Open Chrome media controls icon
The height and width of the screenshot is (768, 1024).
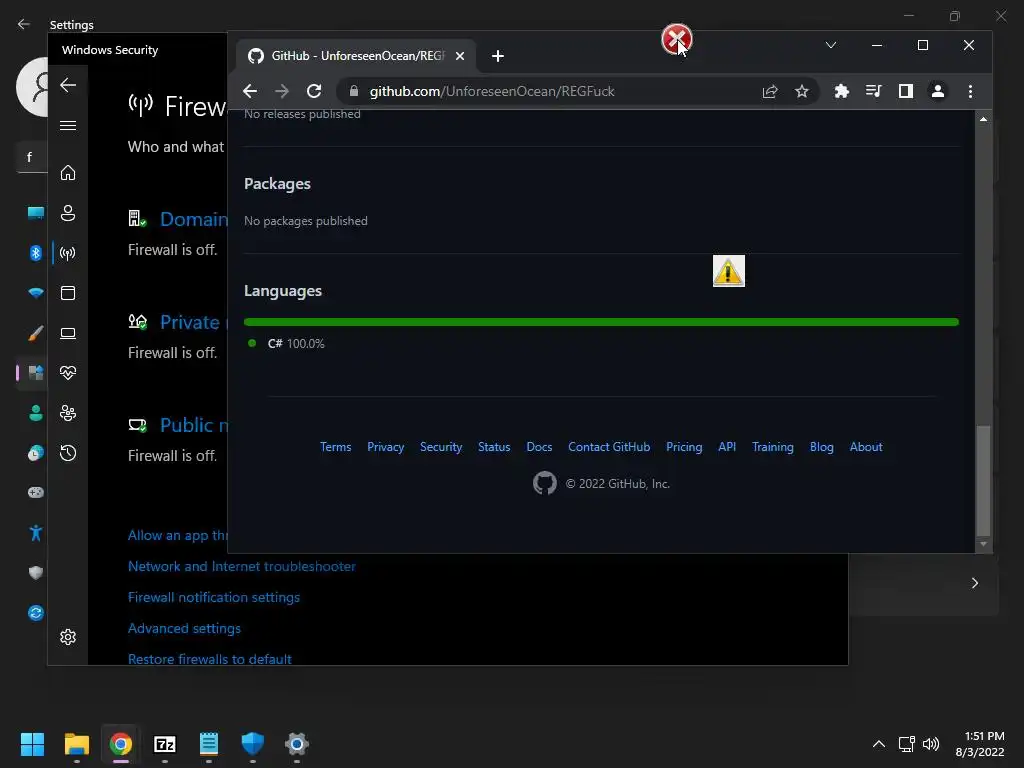point(874,91)
